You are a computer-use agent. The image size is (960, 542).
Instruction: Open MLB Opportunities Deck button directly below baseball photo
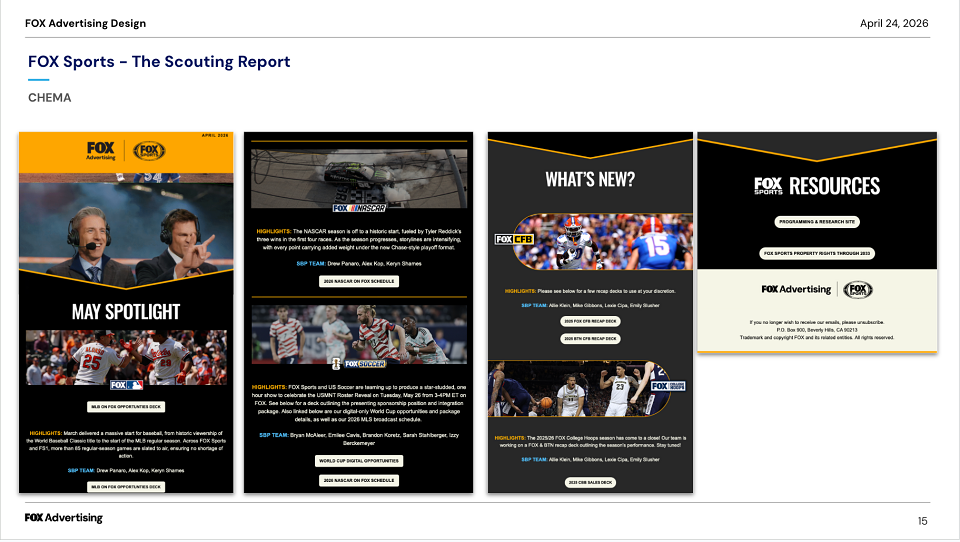click(x=126, y=407)
